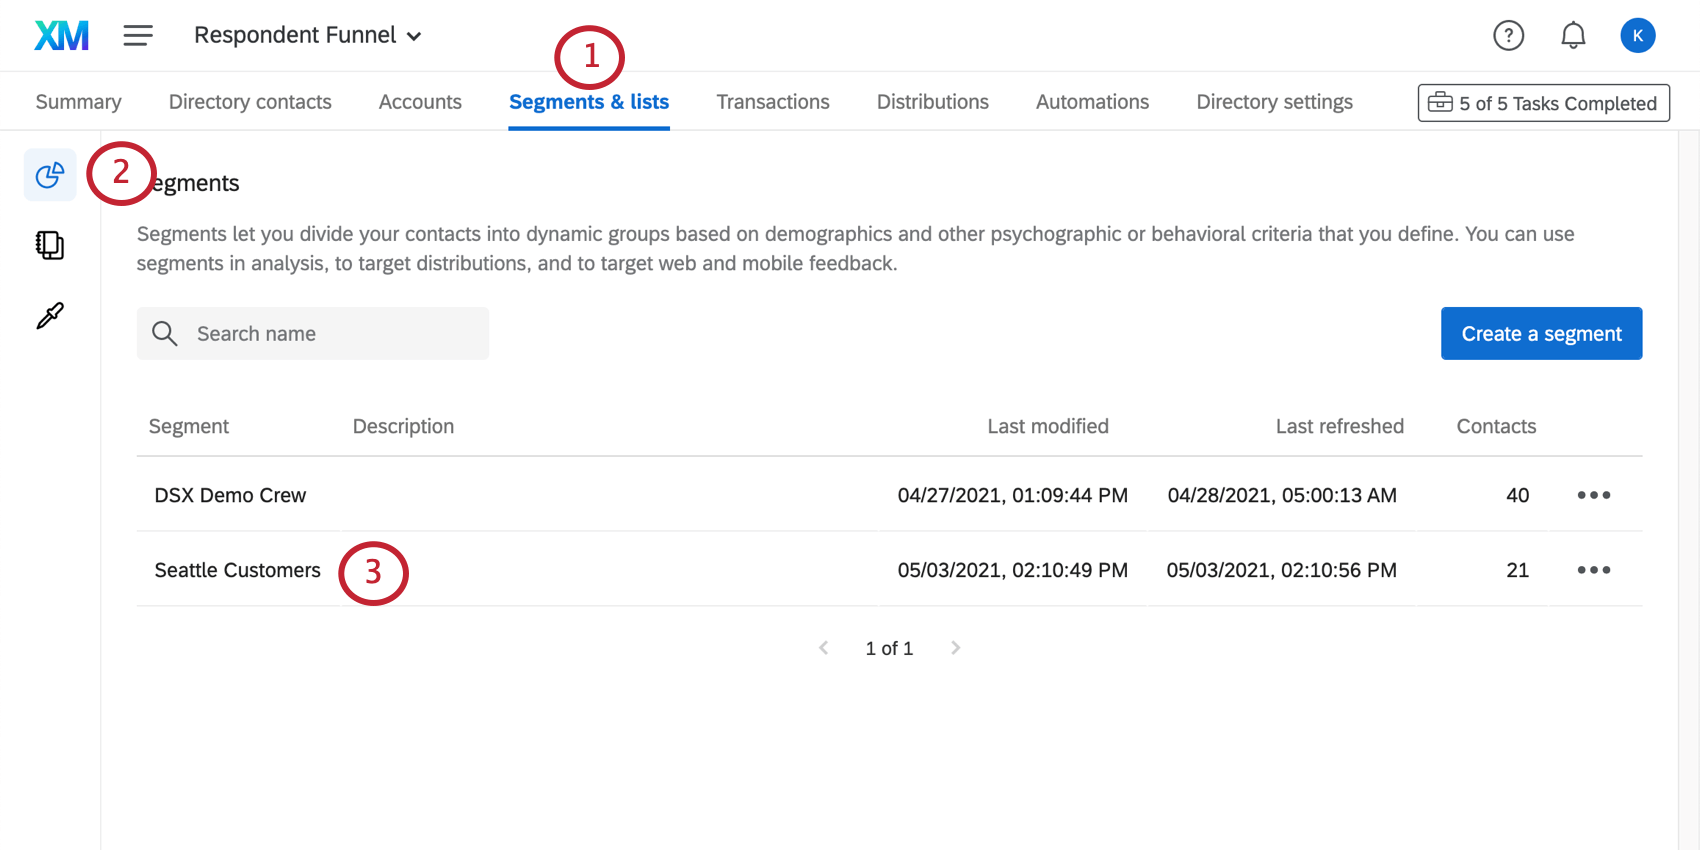
Task: Focus the Search name field
Action: click(313, 333)
